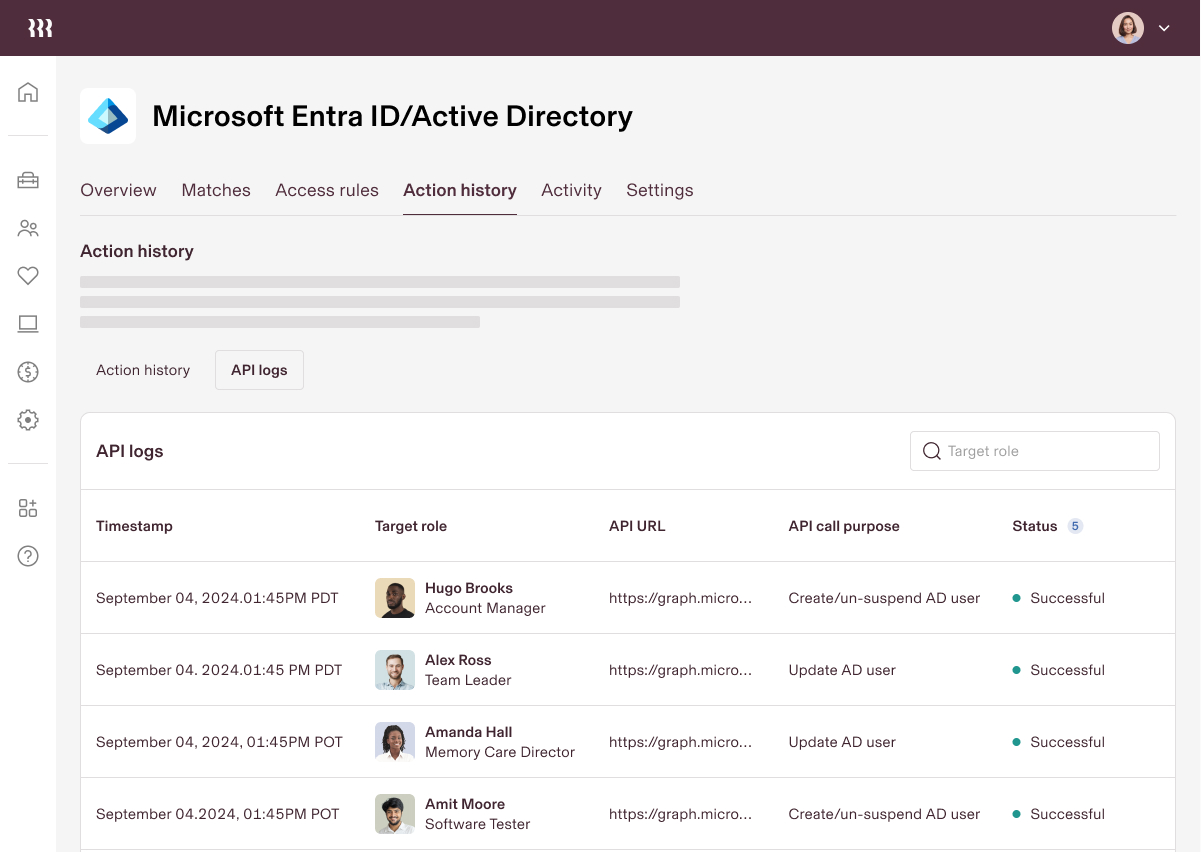
Task: Open the People icon in sidebar
Action: coord(28,228)
